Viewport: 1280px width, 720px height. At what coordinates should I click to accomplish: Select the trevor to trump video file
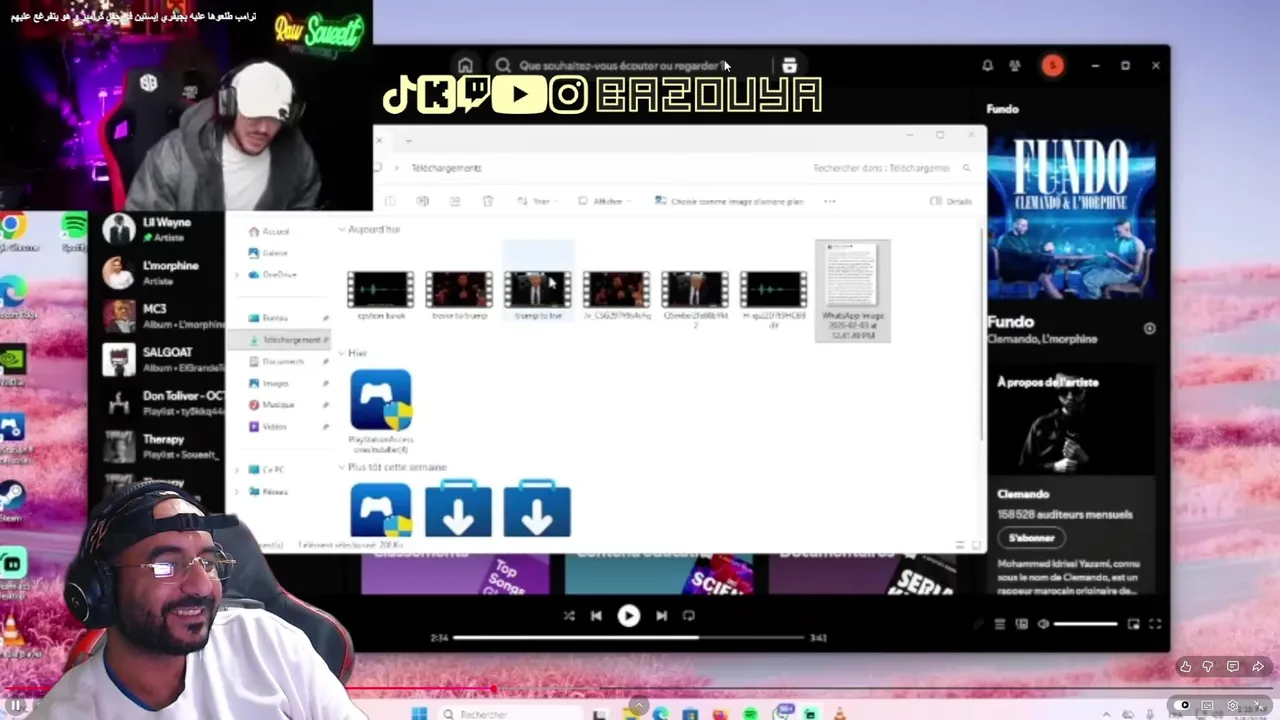pyautogui.click(x=459, y=294)
